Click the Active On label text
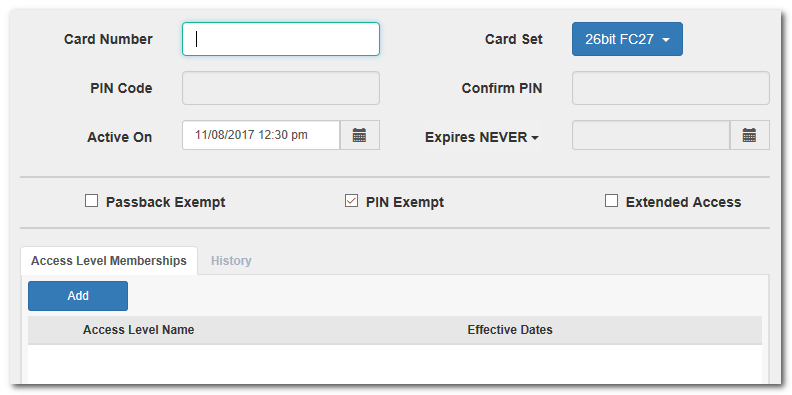Viewport: 792px width, 395px height. [x=120, y=137]
